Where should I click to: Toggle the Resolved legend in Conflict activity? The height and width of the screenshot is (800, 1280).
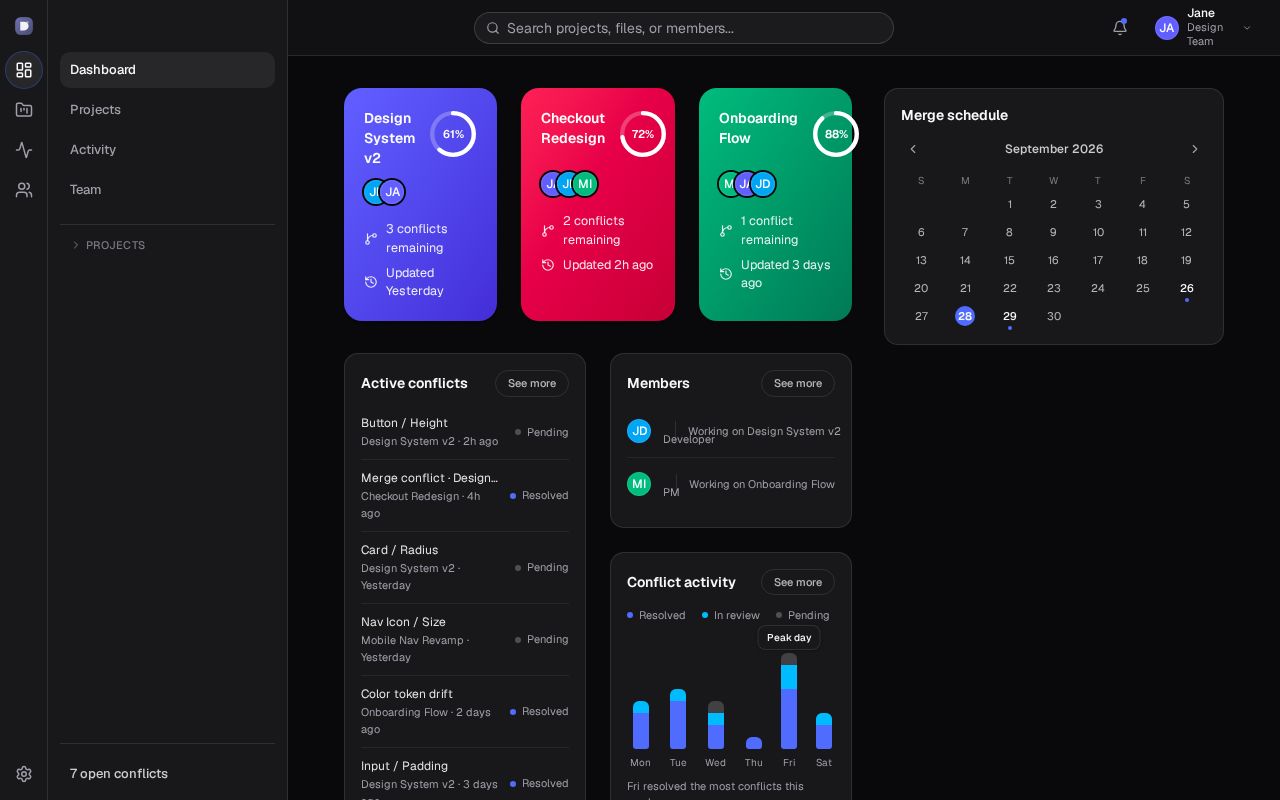(656, 615)
